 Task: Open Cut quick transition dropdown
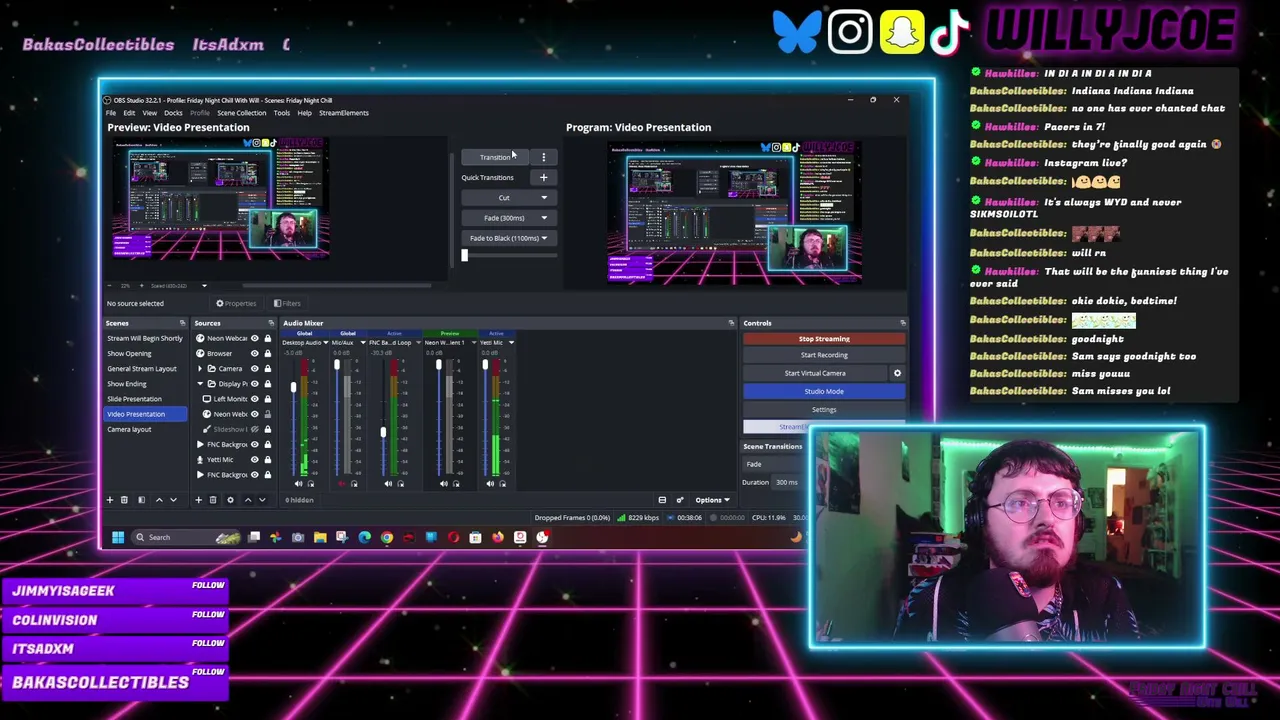[x=544, y=198]
